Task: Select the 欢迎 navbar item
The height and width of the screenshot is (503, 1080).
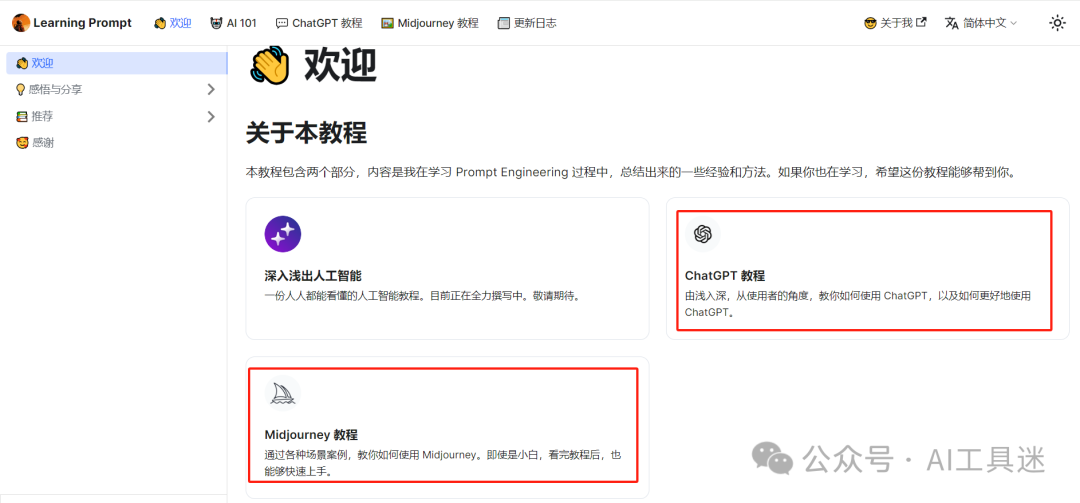Action: point(172,23)
